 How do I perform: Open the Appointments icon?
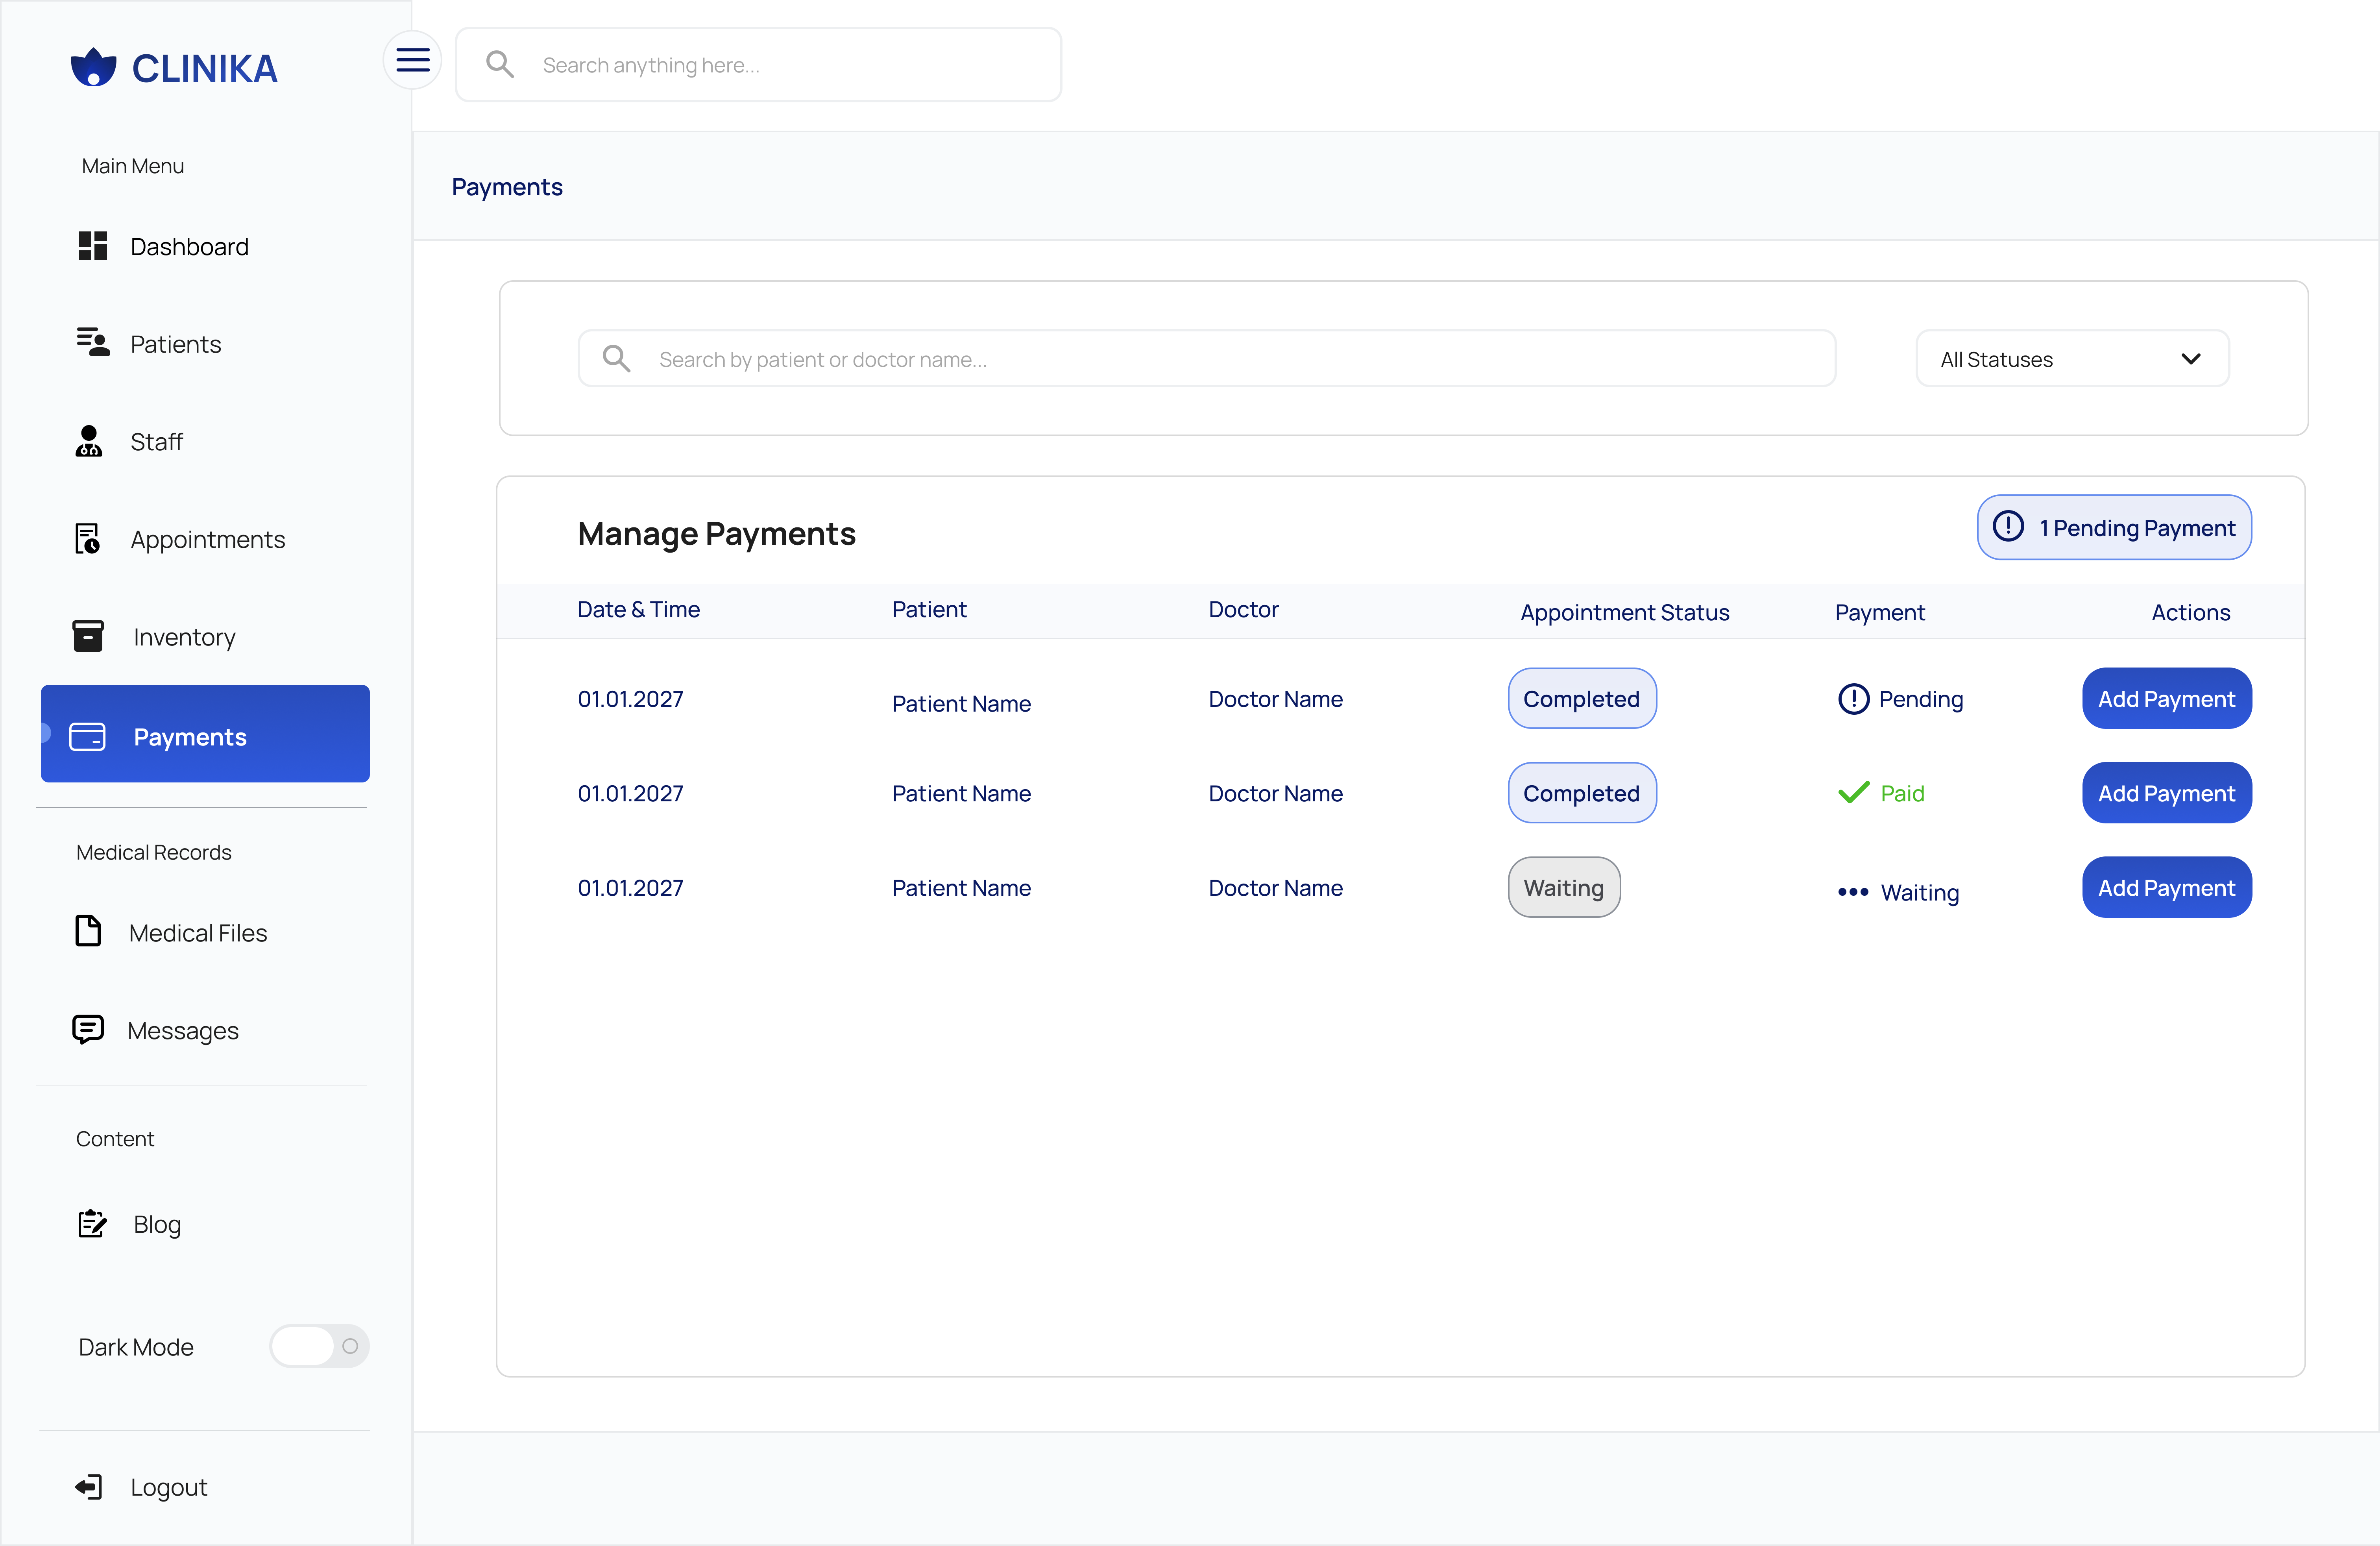point(88,538)
